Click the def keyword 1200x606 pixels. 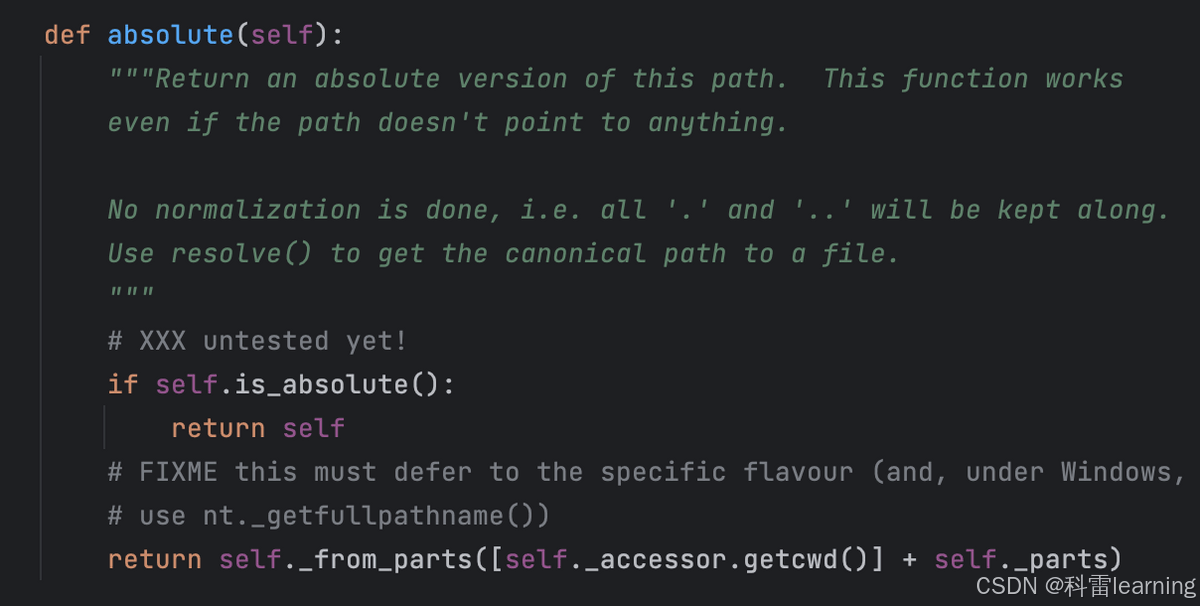click(x=68, y=35)
